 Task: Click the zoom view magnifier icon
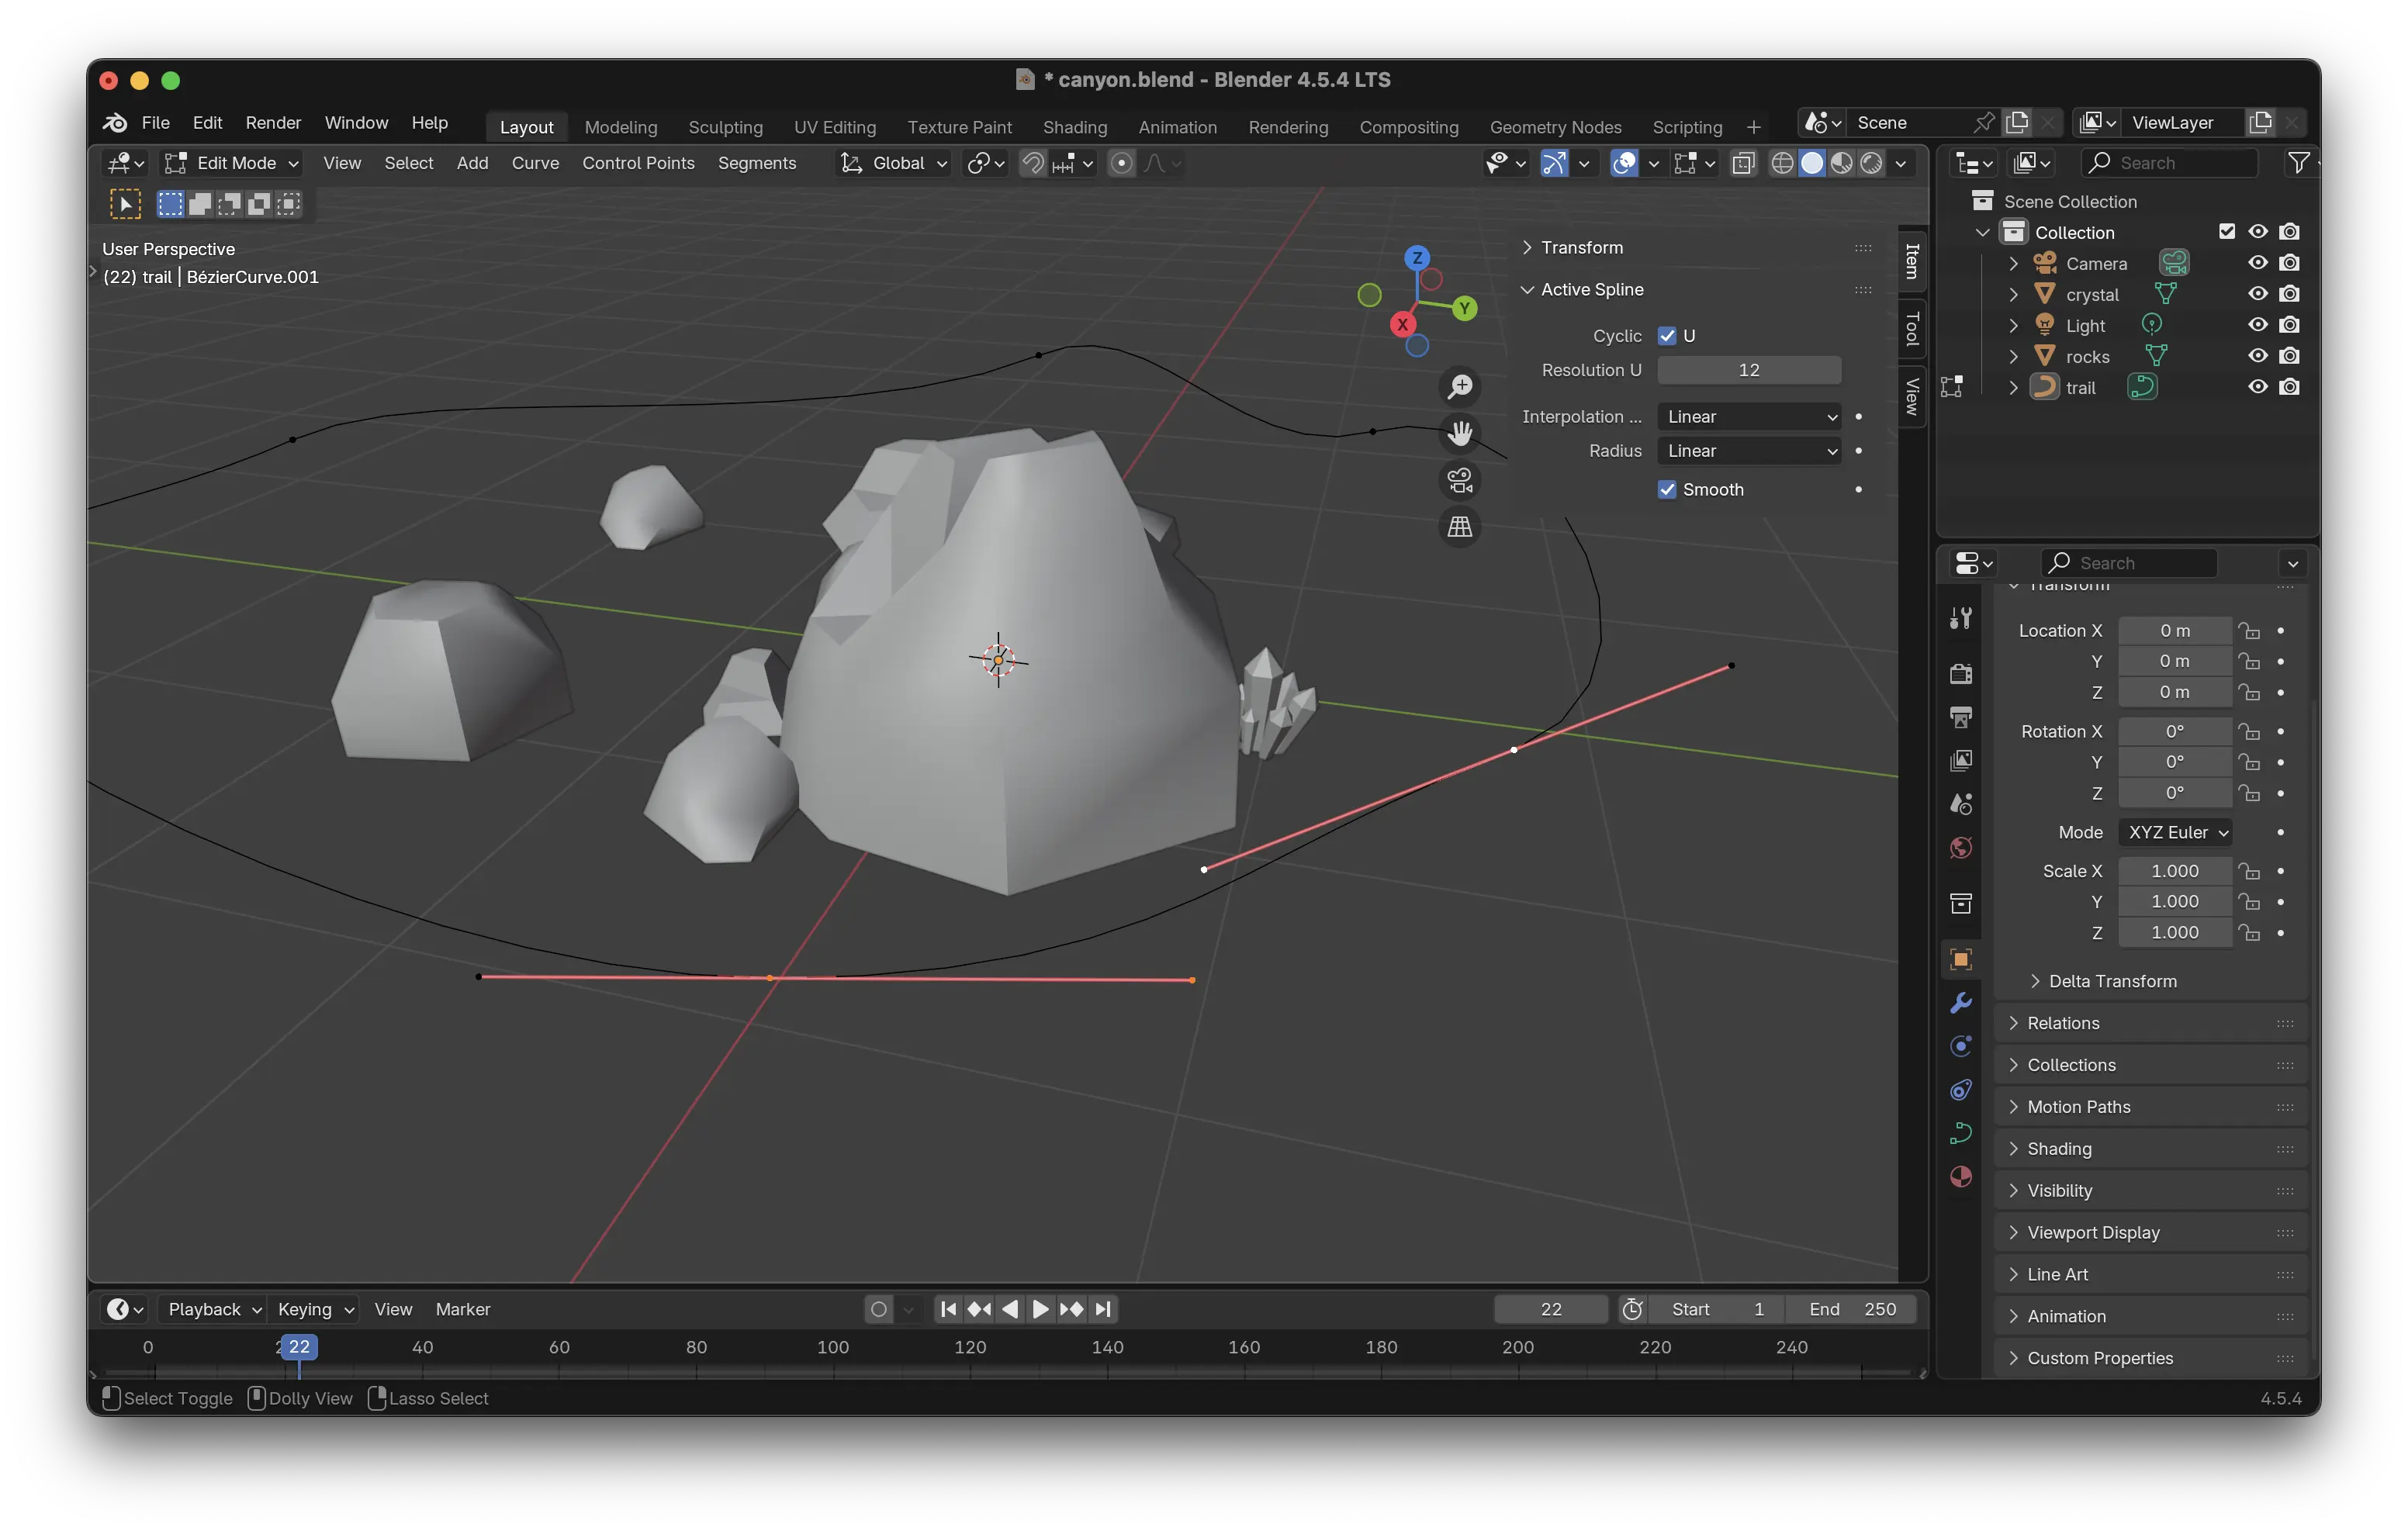[x=1460, y=386]
